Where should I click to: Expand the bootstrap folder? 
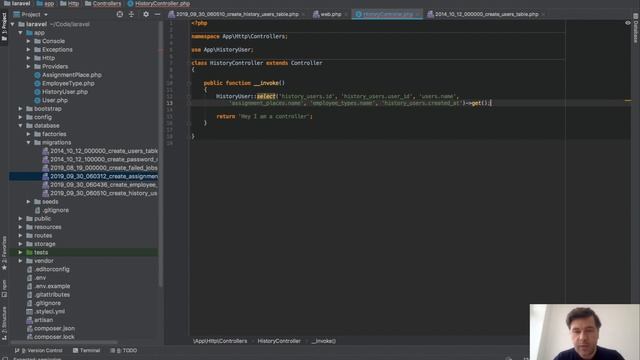click(20, 109)
